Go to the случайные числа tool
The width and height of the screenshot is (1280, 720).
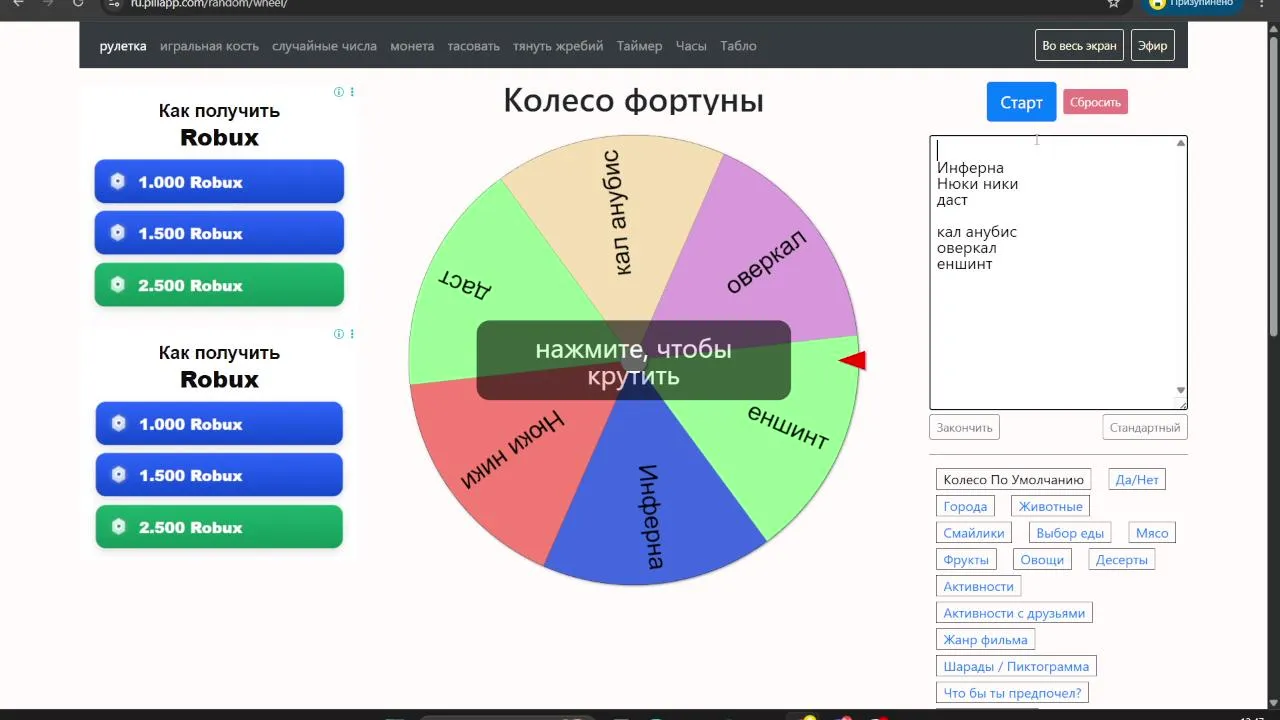(324, 46)
